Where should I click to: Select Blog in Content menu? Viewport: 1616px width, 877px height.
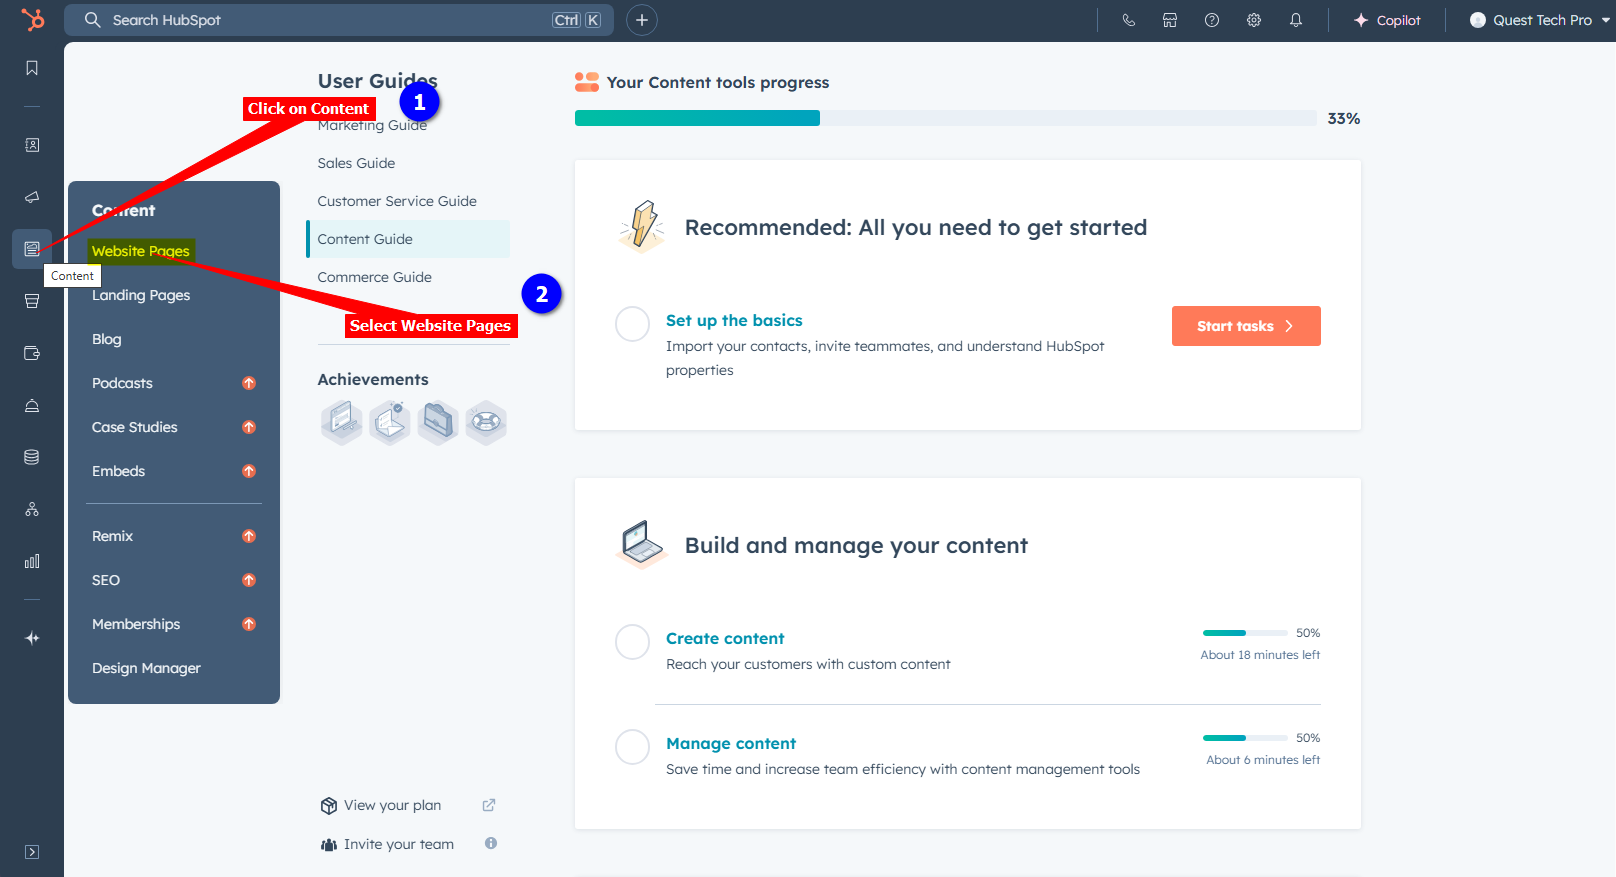(x=107, y=339)
